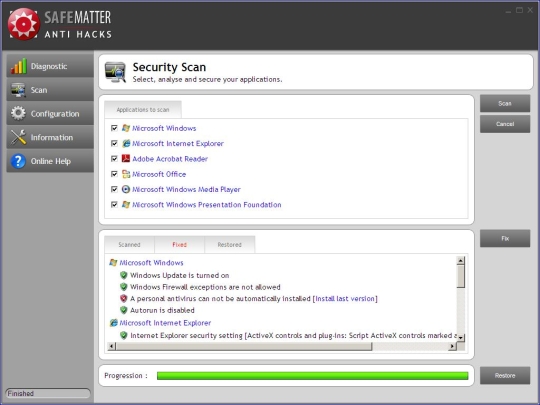Click the Restore button
The width and height of the screenshot is (540, 405).
[505, 375]
